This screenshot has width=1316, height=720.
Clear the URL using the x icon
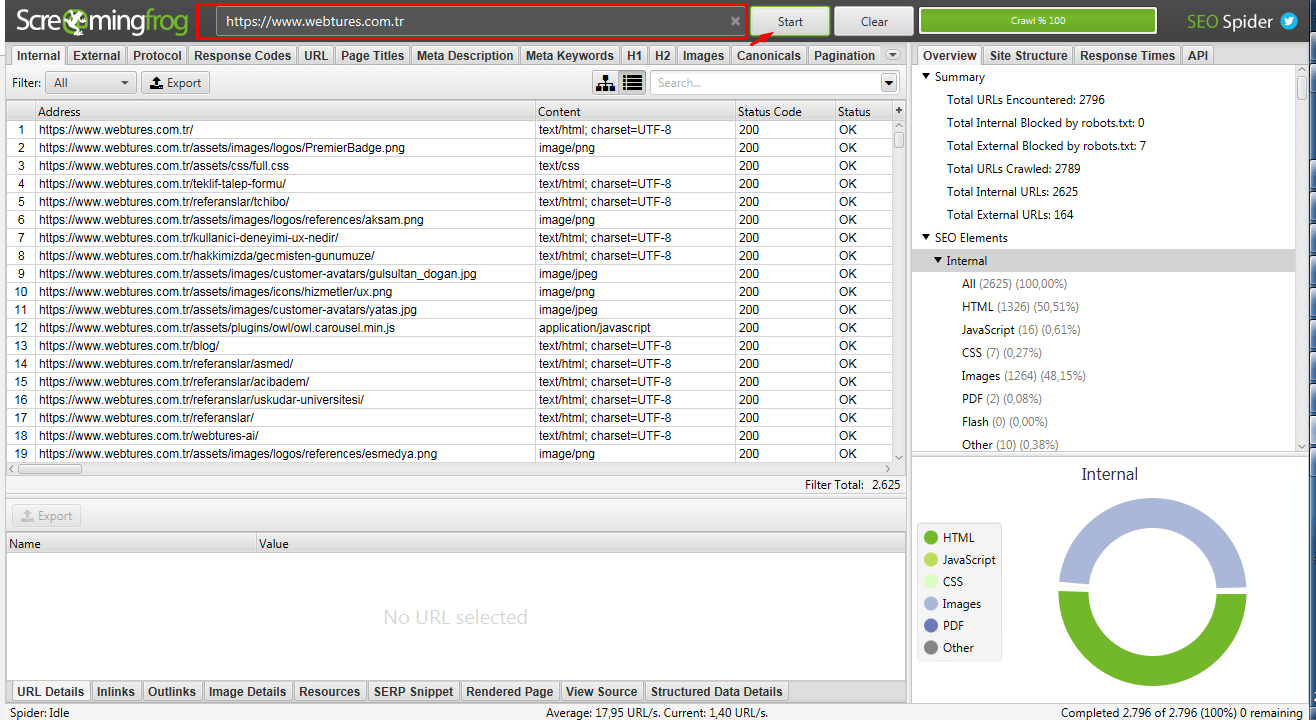[x=735, y=20]
